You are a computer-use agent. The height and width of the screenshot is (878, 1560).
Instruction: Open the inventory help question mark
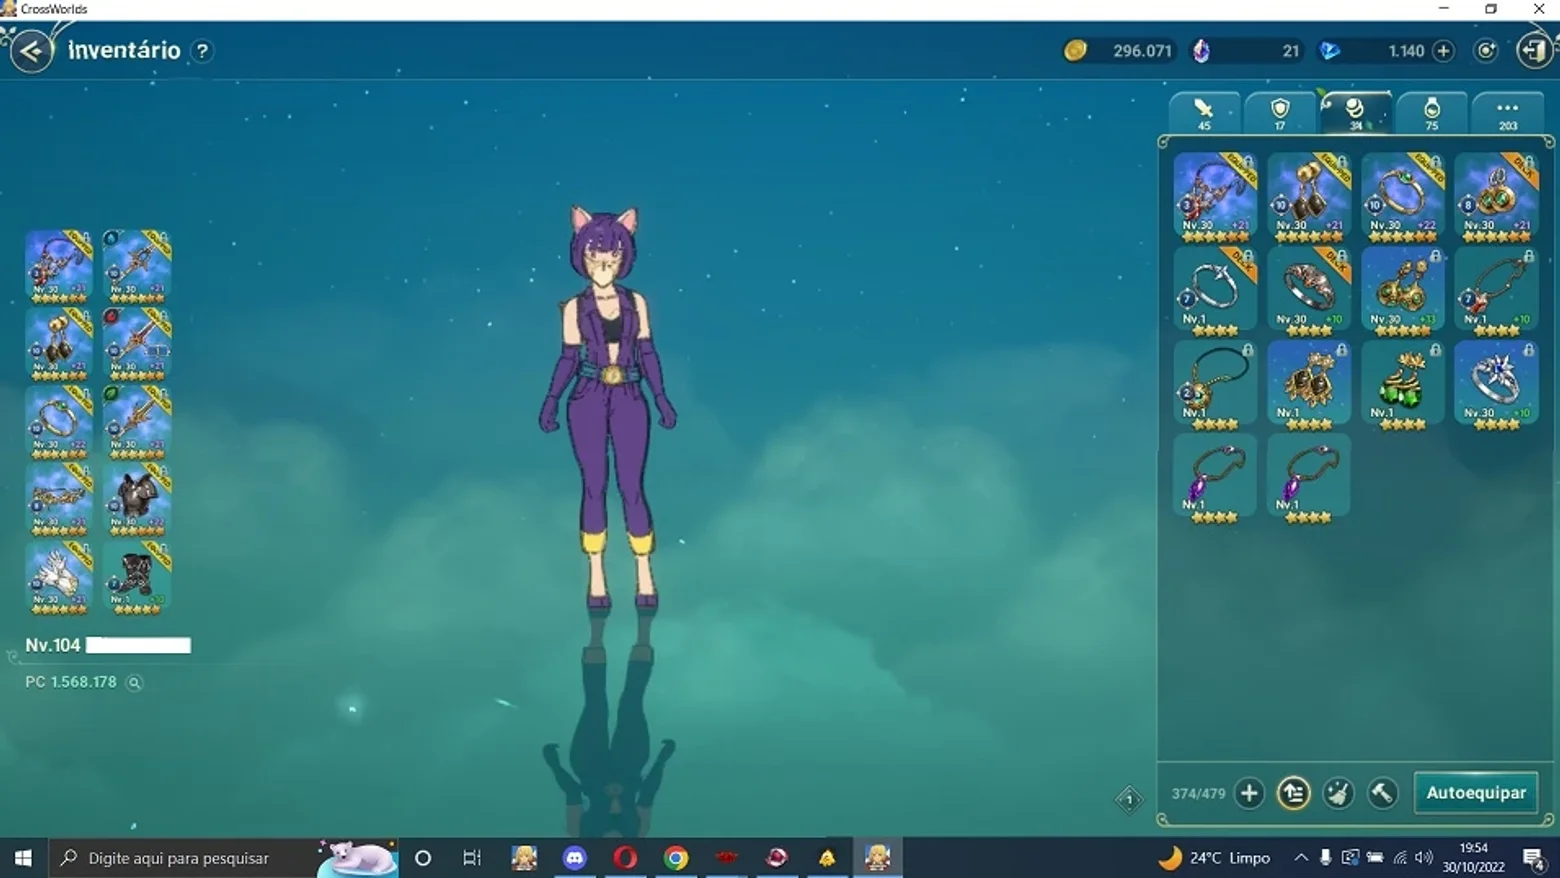(202, 51)
